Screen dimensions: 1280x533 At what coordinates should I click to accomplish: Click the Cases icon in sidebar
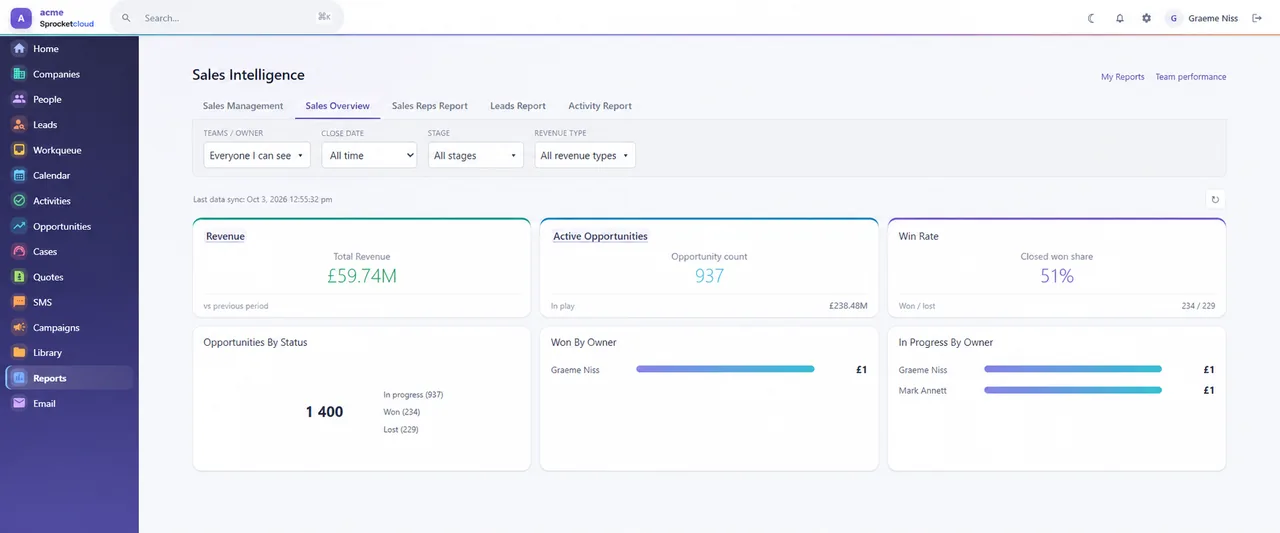[19, 252]
